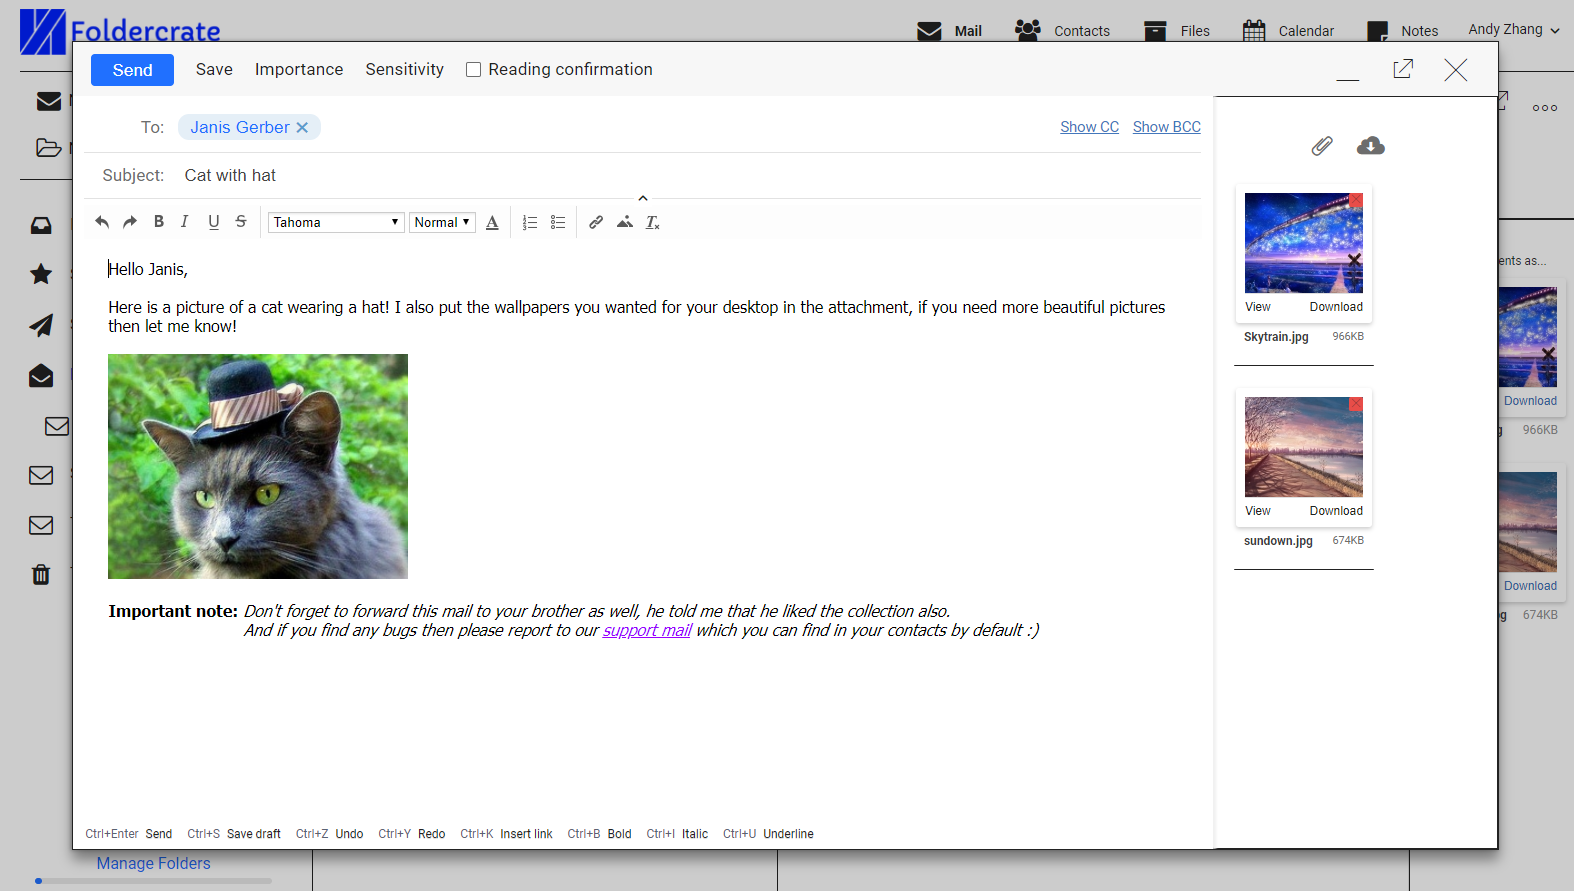Redo using the forward arrow icon
Viewport: 1574px width, 891px height.
[130, 222]
